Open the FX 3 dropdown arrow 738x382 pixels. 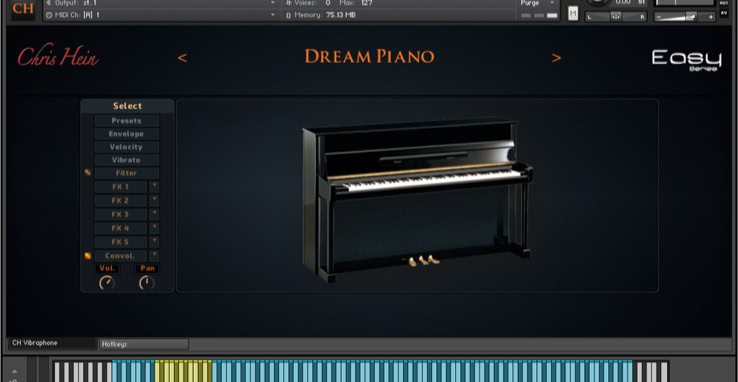(x=154, y=215)
